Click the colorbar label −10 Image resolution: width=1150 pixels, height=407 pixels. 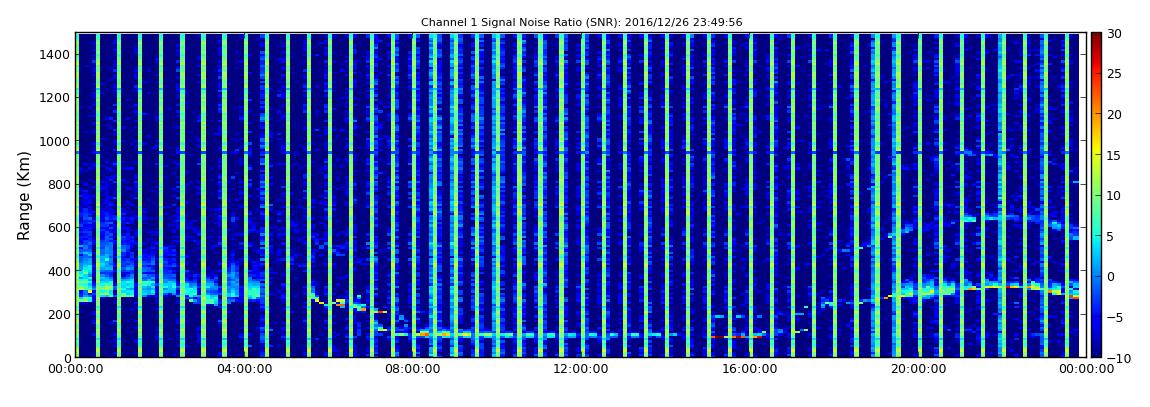pos(1116,358)
